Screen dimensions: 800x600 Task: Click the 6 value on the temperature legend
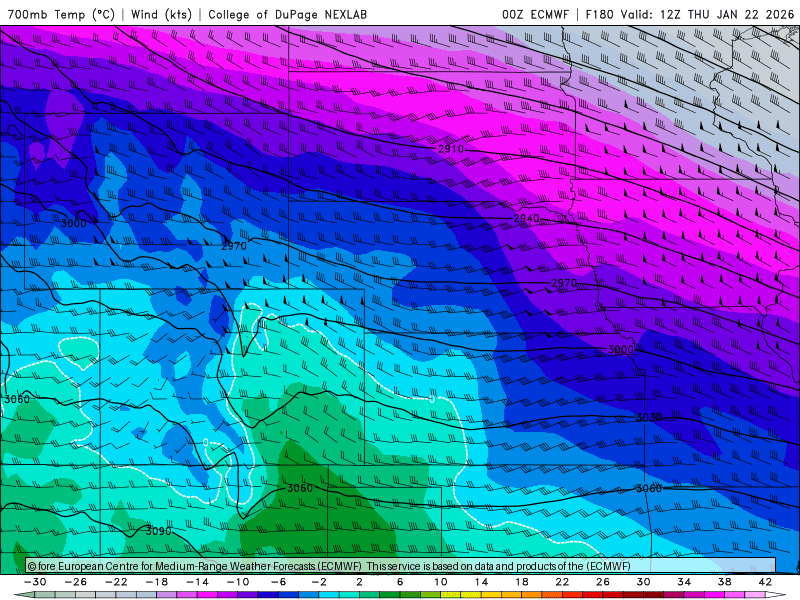pos(400,582)
